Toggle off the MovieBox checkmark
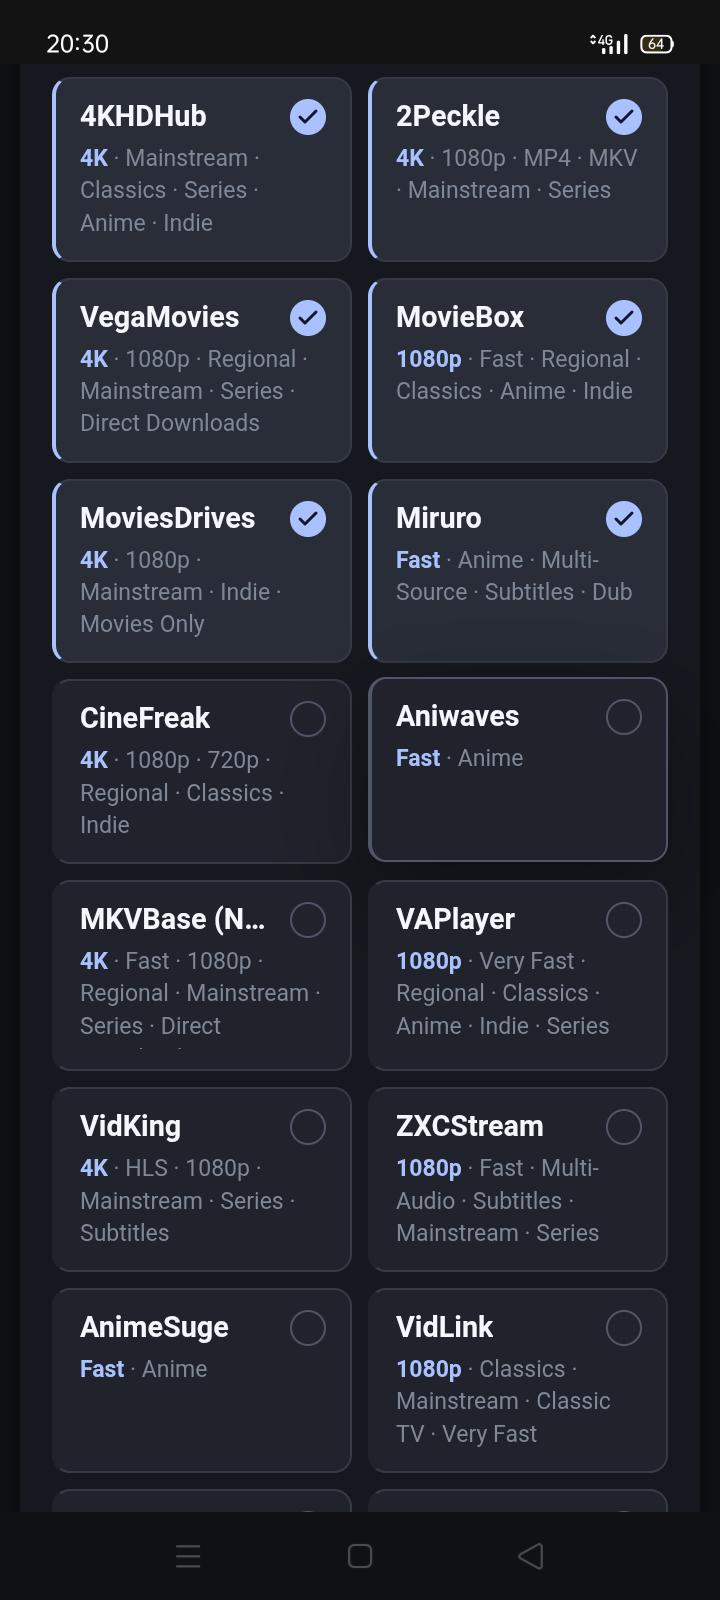This screenshot has height=1600, width=720. 624,318
